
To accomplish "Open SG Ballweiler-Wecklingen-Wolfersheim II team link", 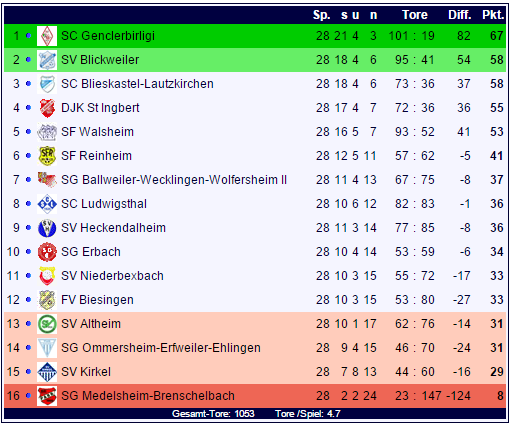I will (174, 180).
